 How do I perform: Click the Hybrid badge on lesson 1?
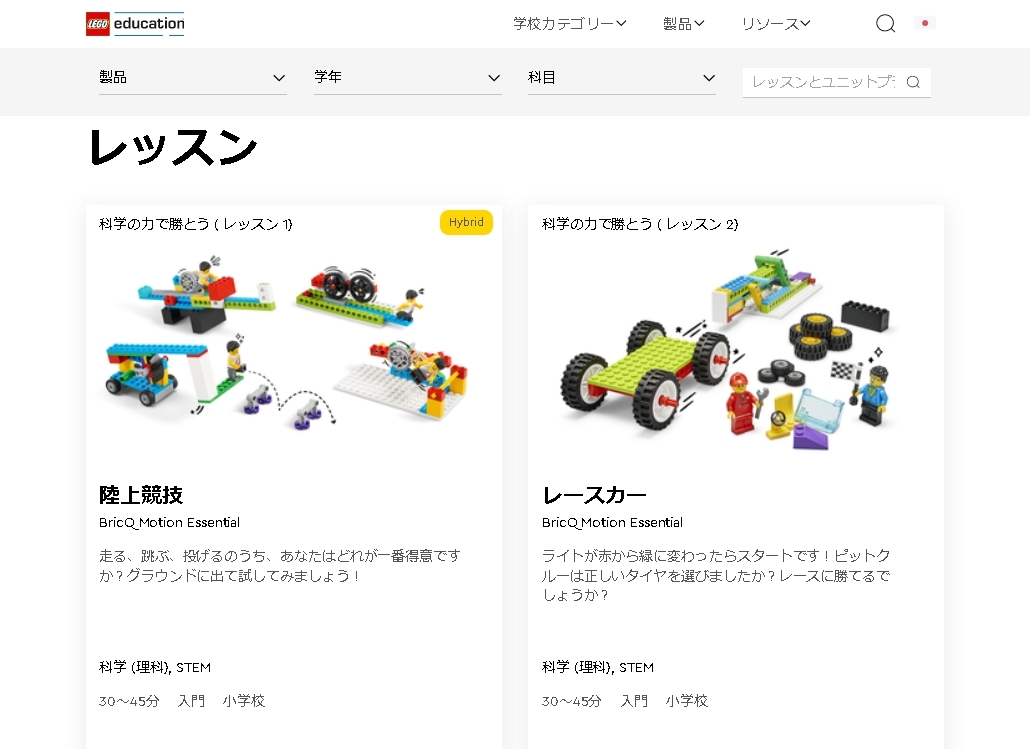point(466,222)
